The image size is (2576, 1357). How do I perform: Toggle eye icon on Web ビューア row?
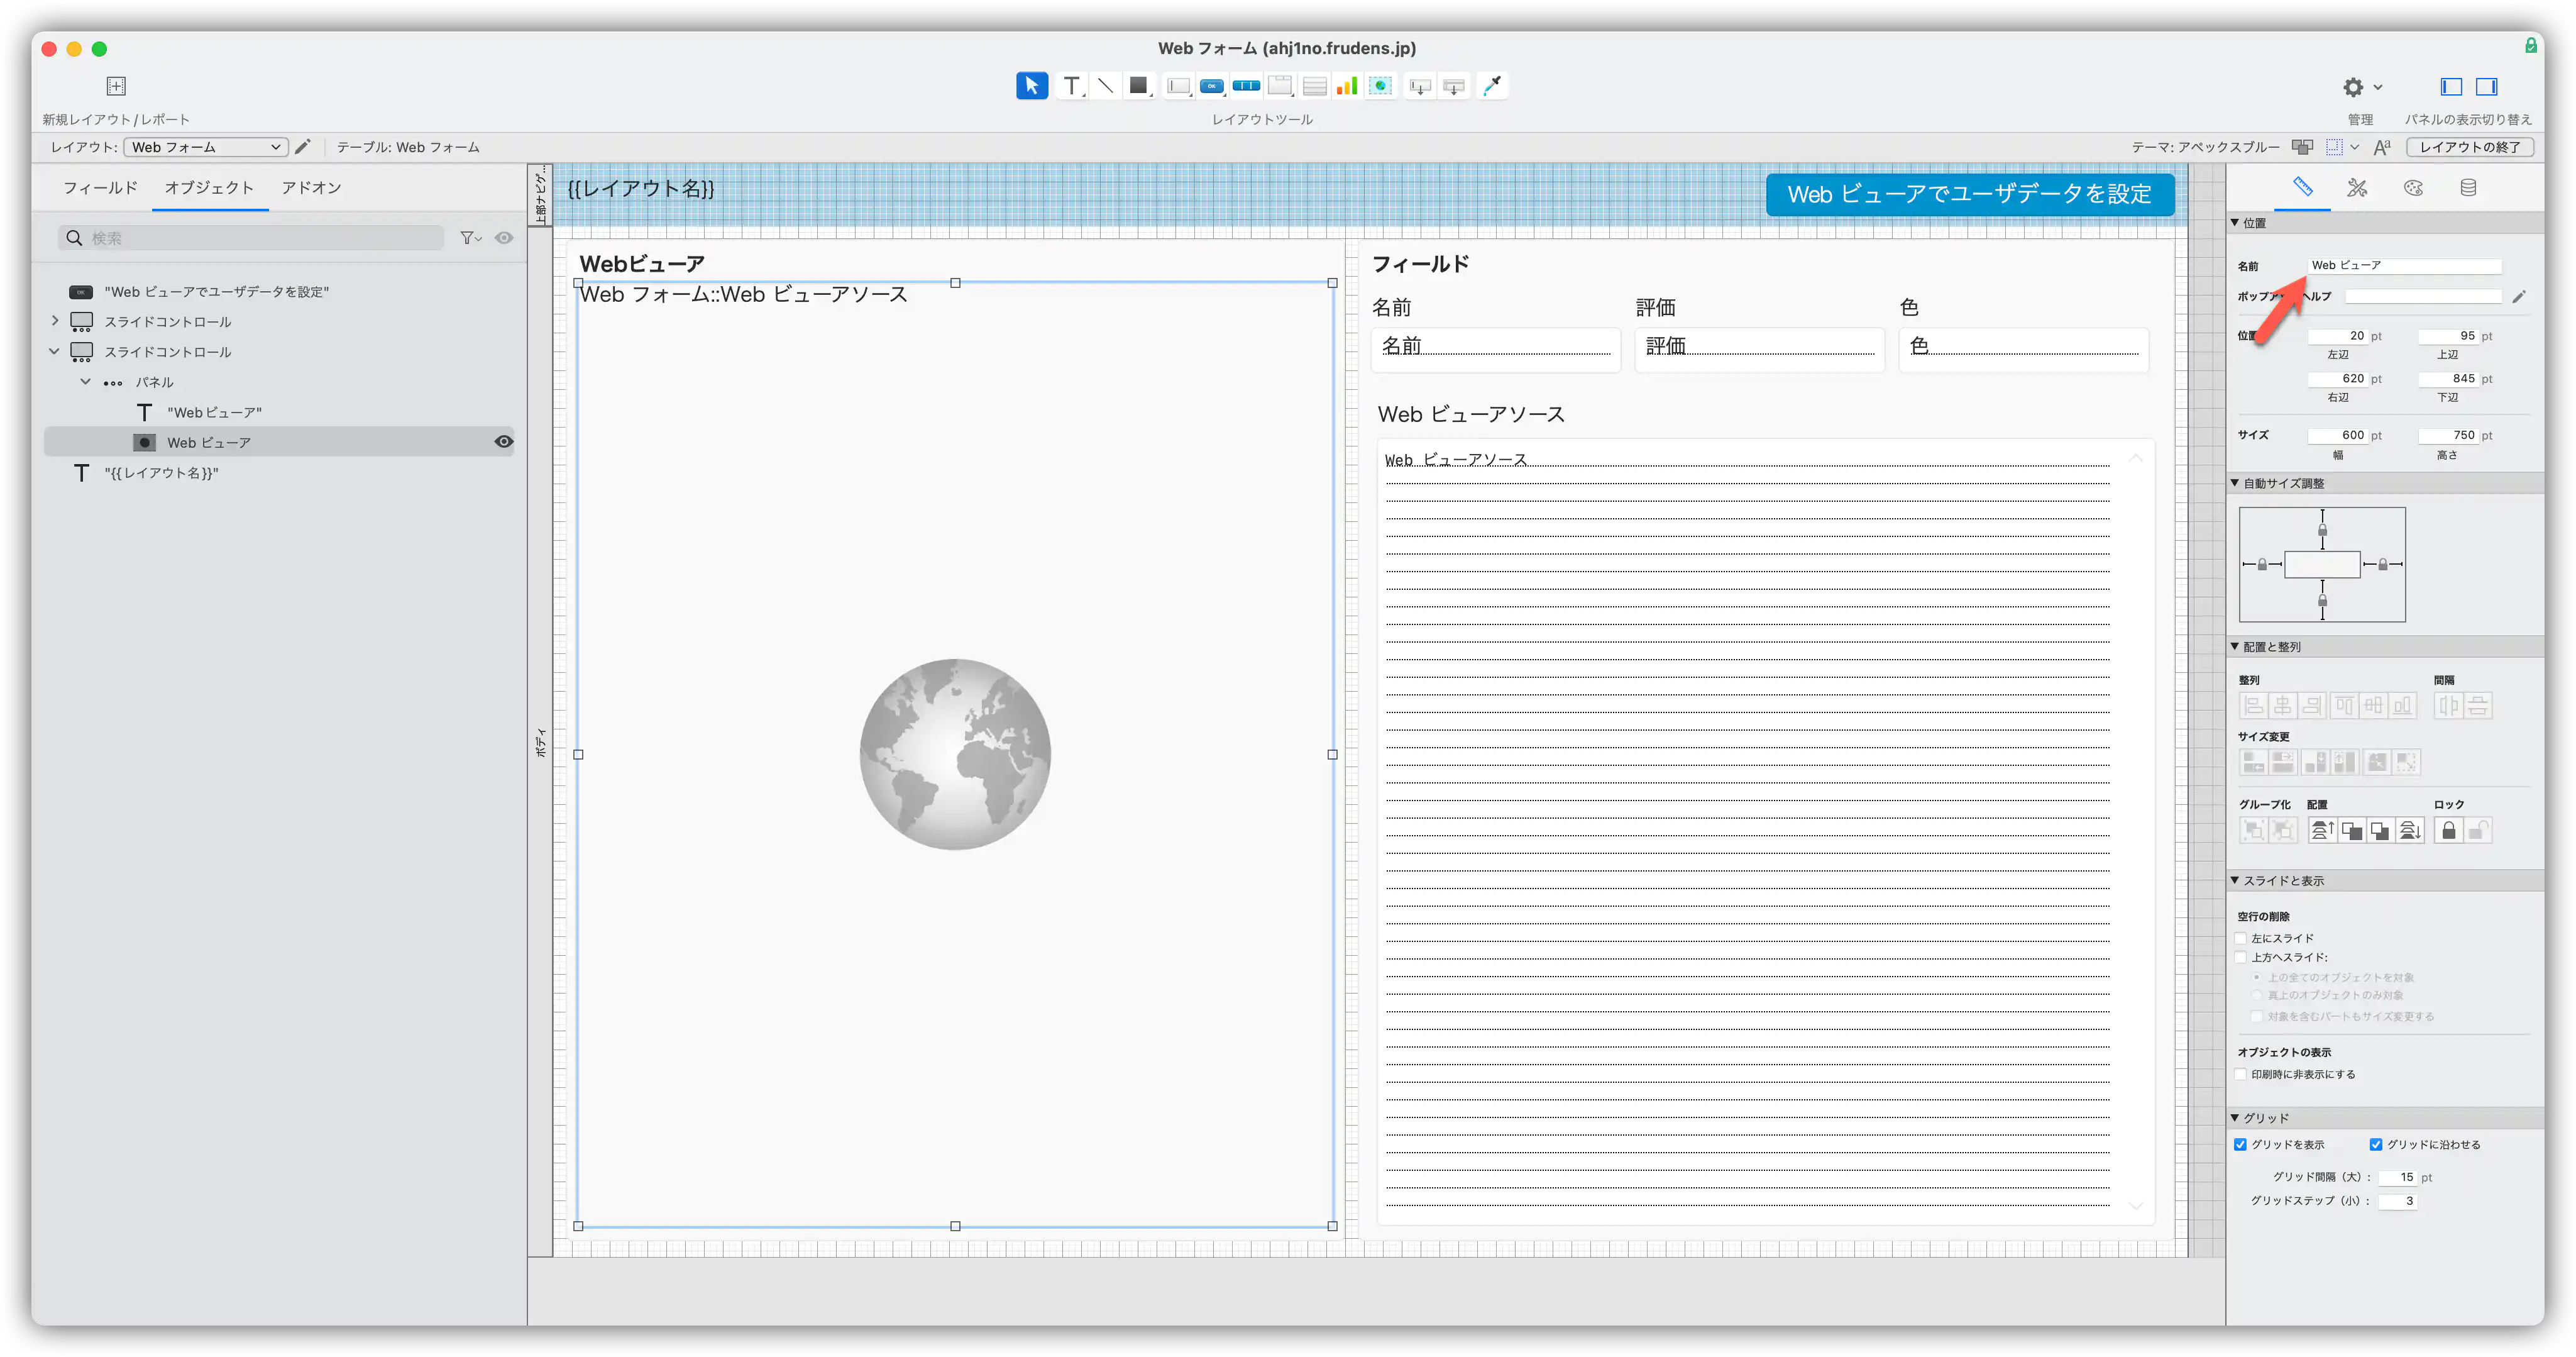tap(504, 442)
